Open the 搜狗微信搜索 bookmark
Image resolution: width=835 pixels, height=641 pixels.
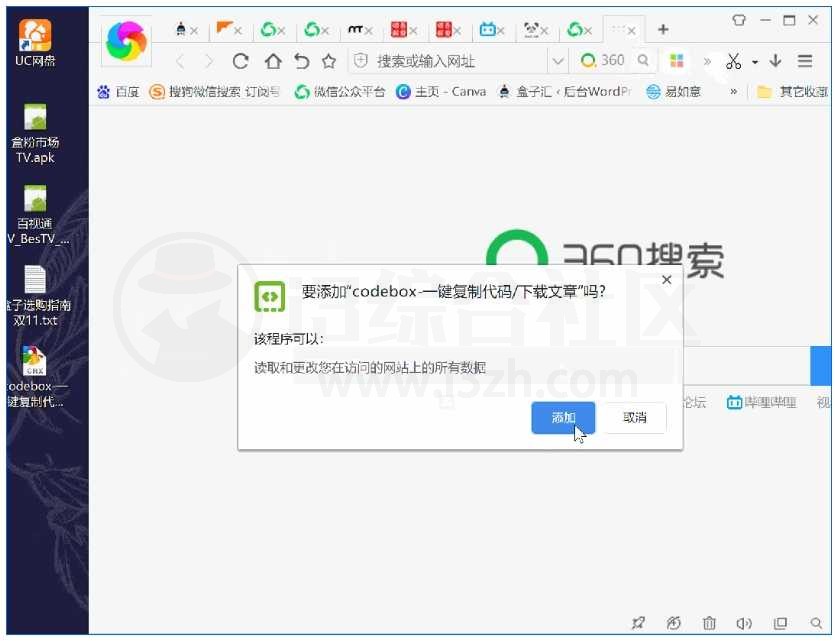click(214, 92)
